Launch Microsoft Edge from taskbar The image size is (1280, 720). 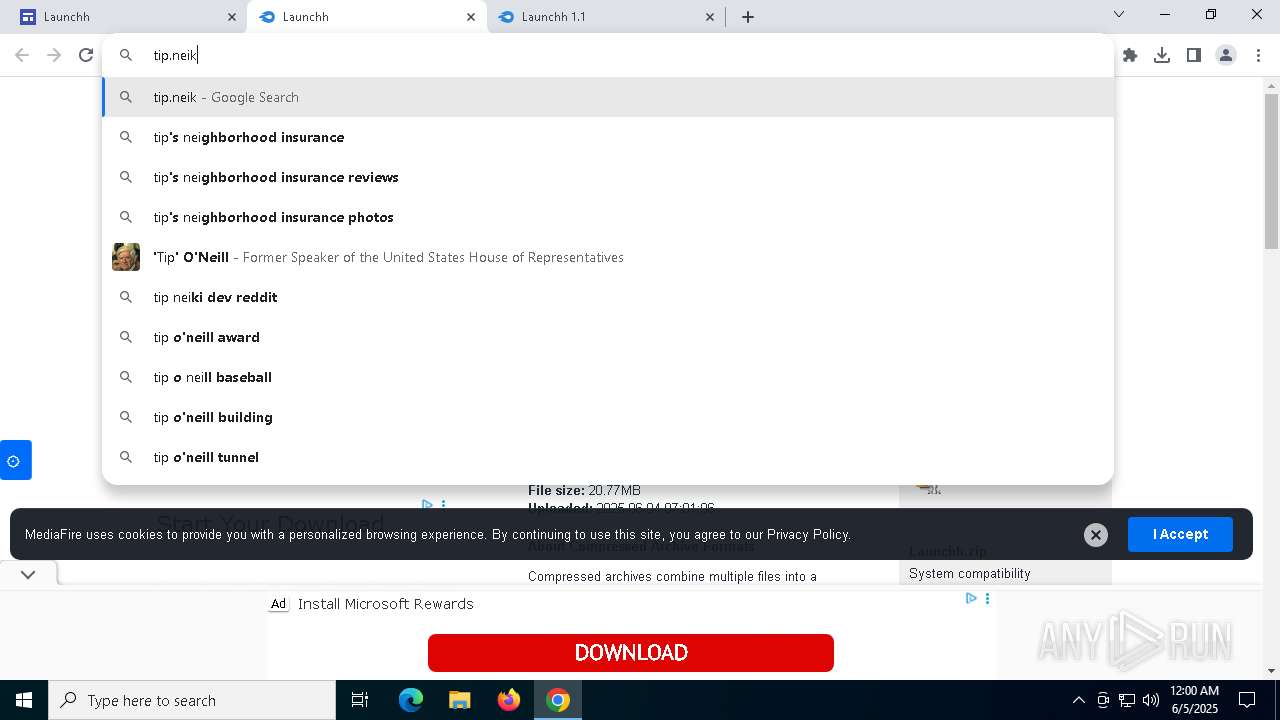tap(411, 700)
